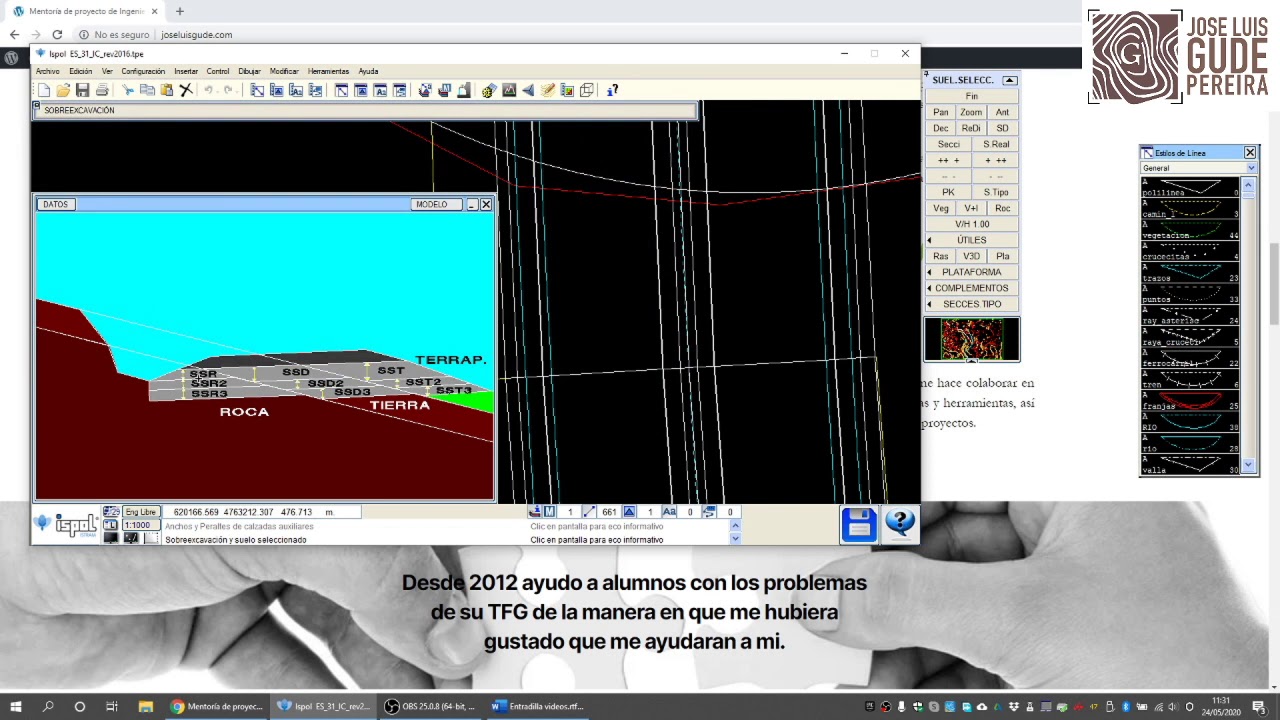The height and width of the screenshot is (720, 1280).
Task: Click the Aa text style icon
Action: (x=669, y=512)
